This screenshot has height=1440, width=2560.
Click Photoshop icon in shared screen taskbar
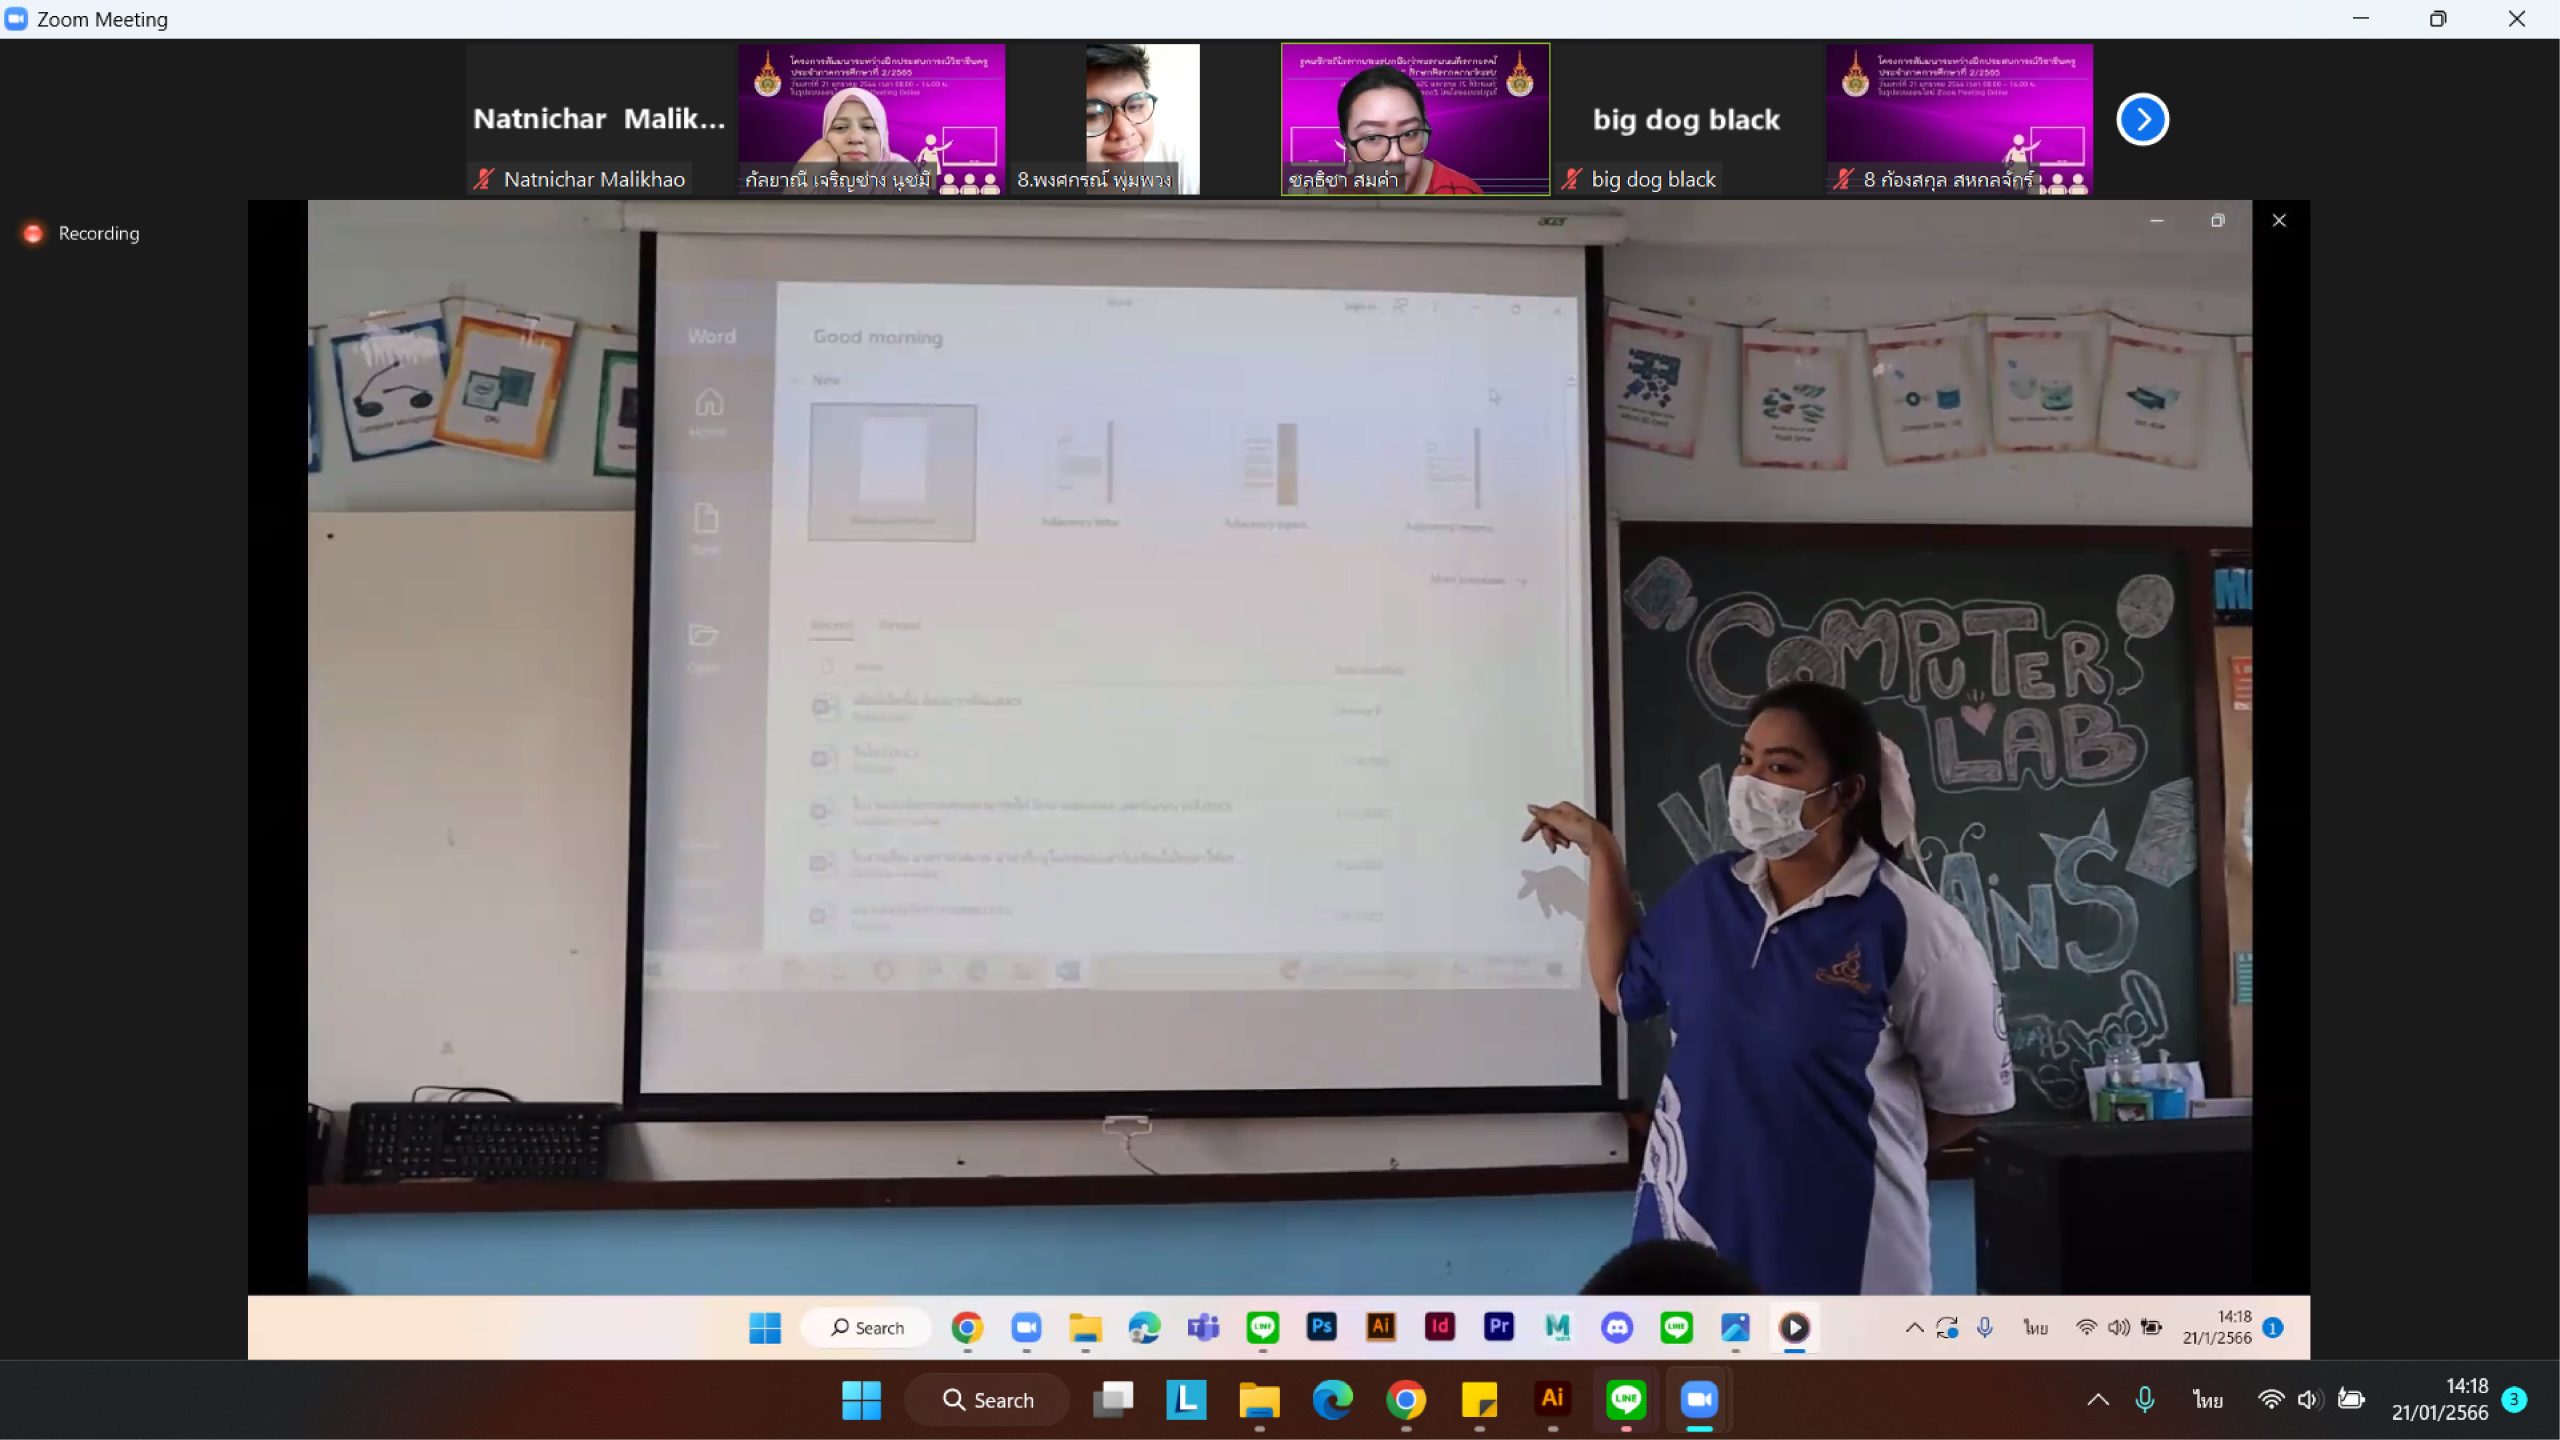1321,1327
